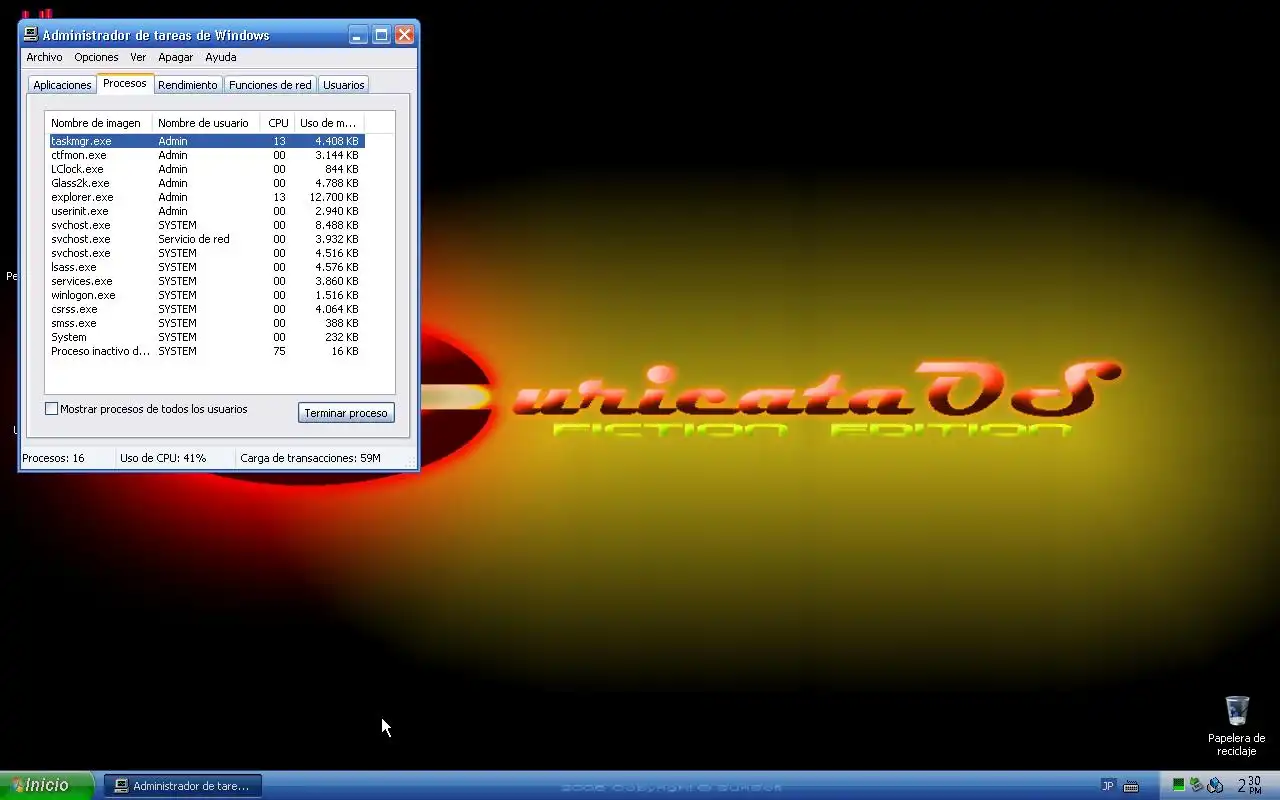Select the services.exe process row
This screenshot has height=800, width=1280.
206,281
